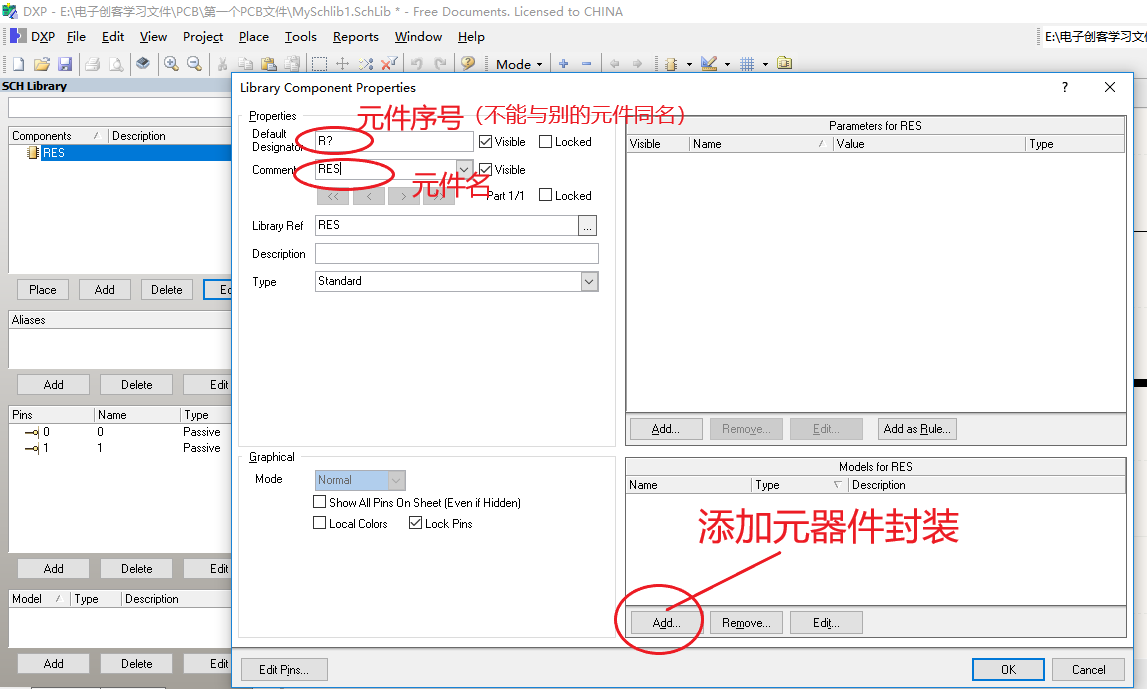1147x689 pixels.
Task: Open the Type dropdown showing Standard
Action: [x=590, y=281]
